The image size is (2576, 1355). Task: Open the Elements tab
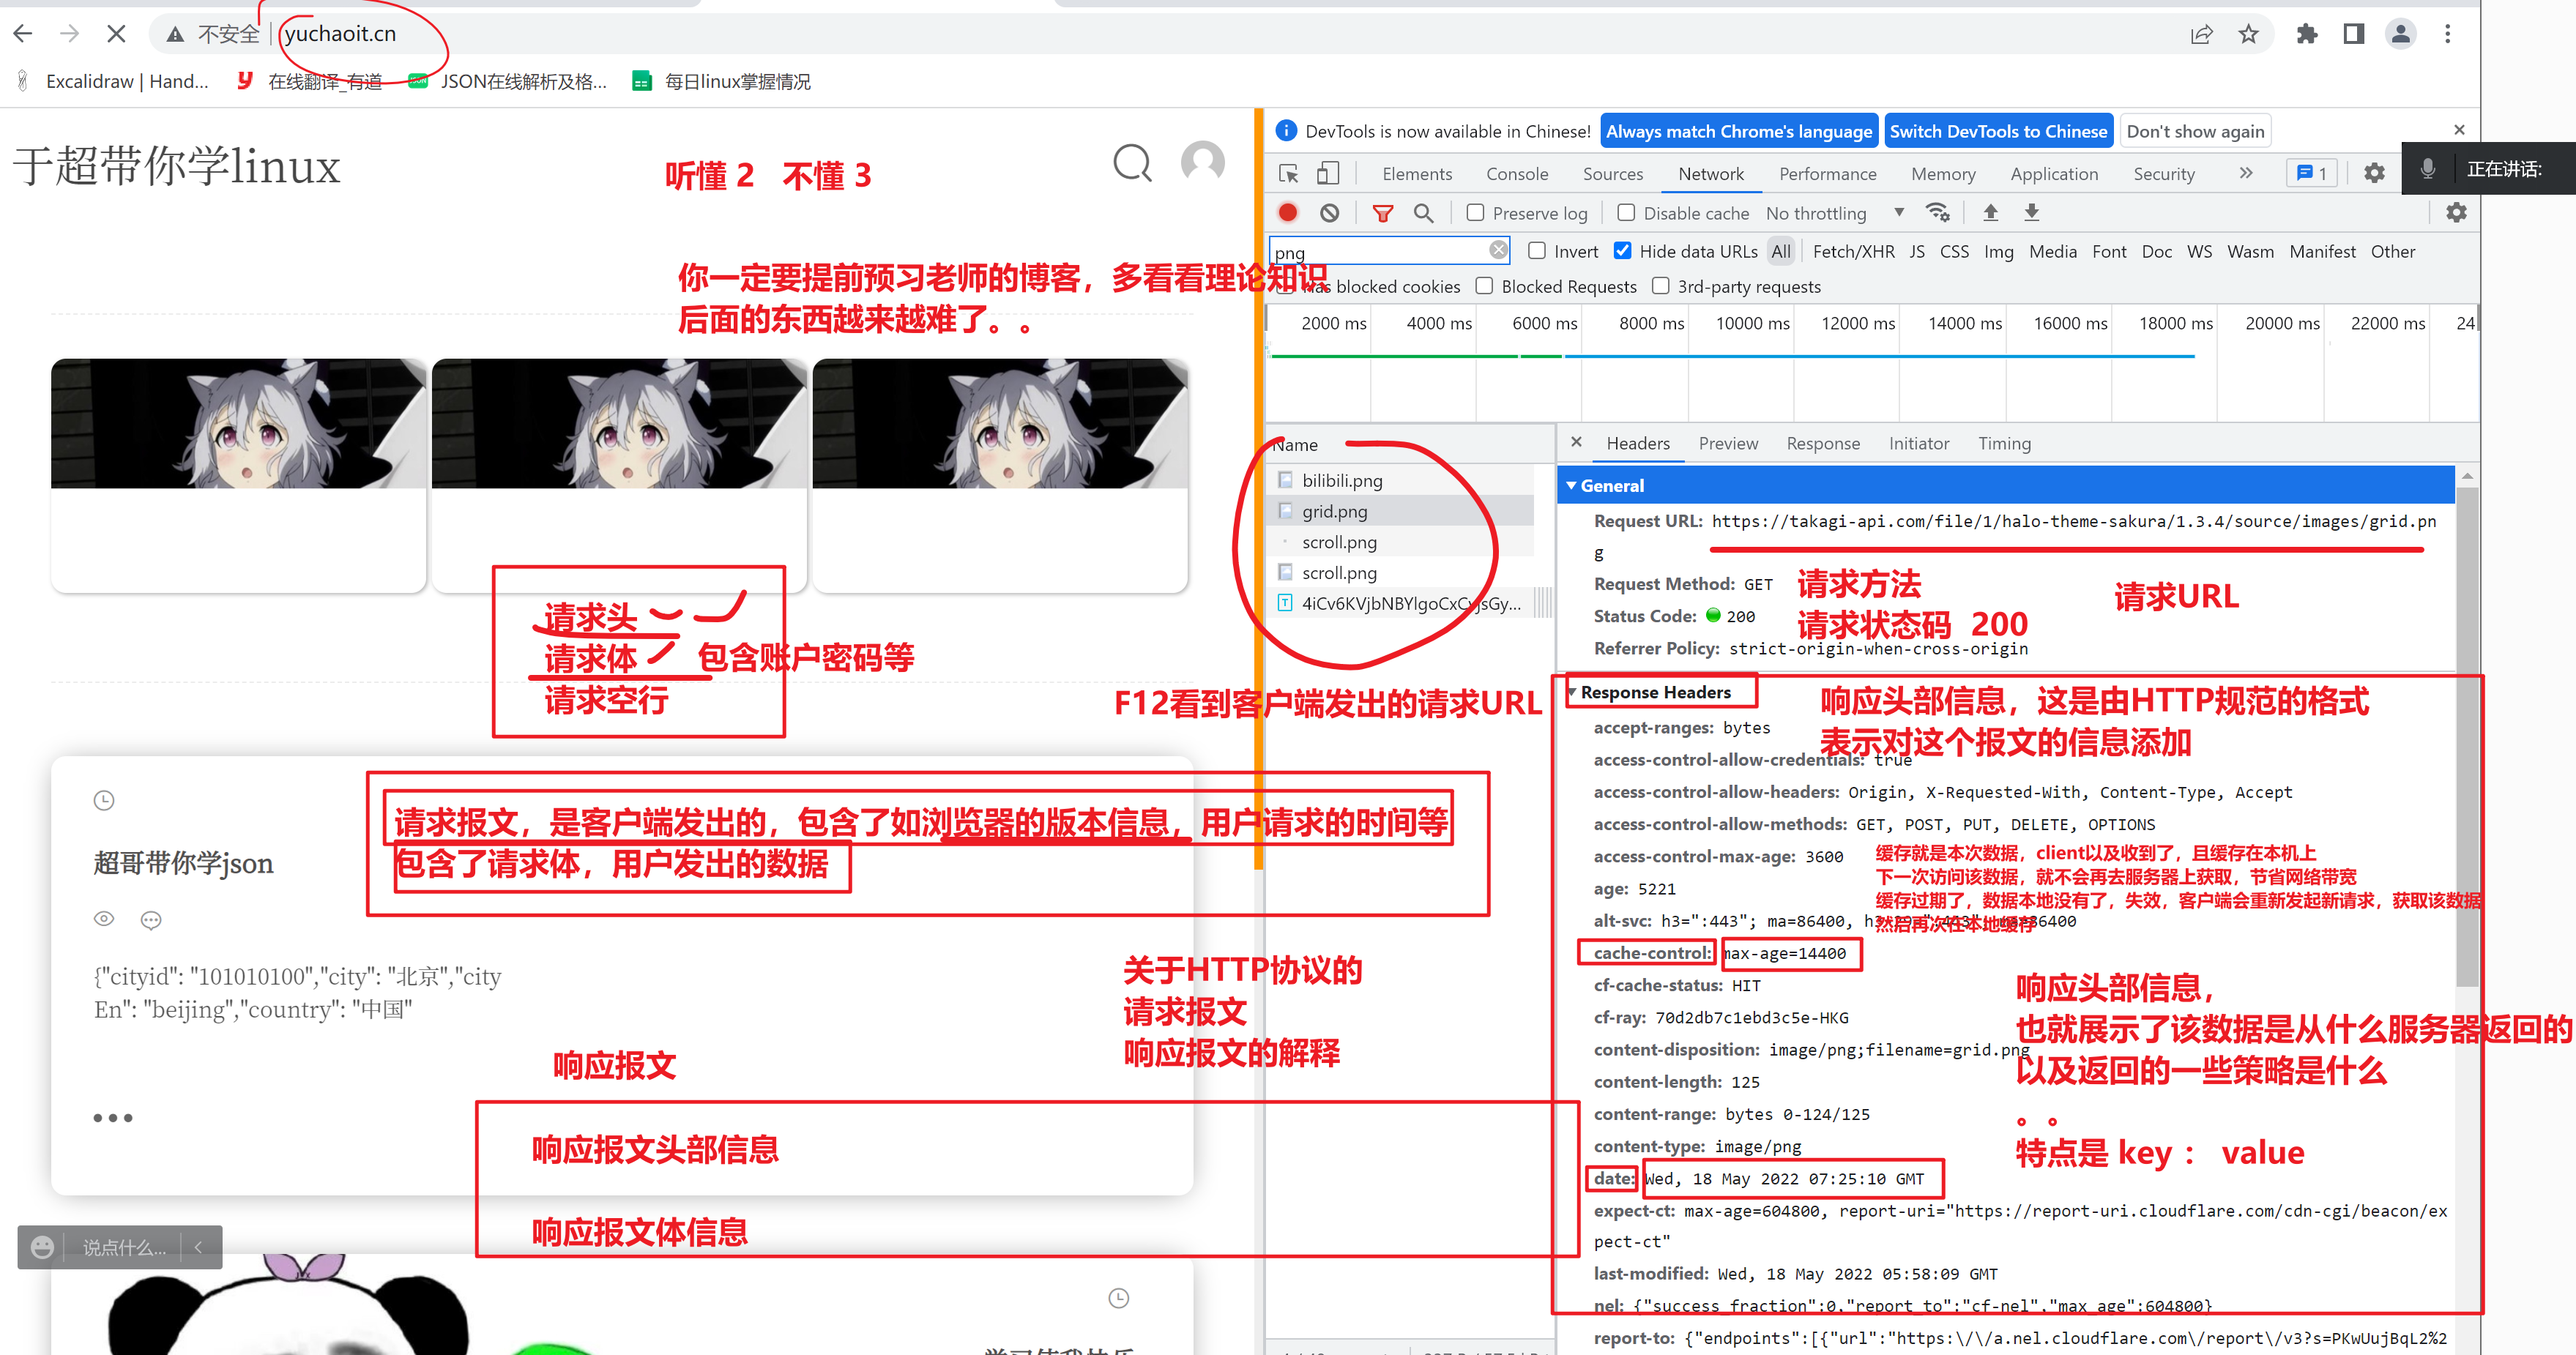tap(1417, 174)
